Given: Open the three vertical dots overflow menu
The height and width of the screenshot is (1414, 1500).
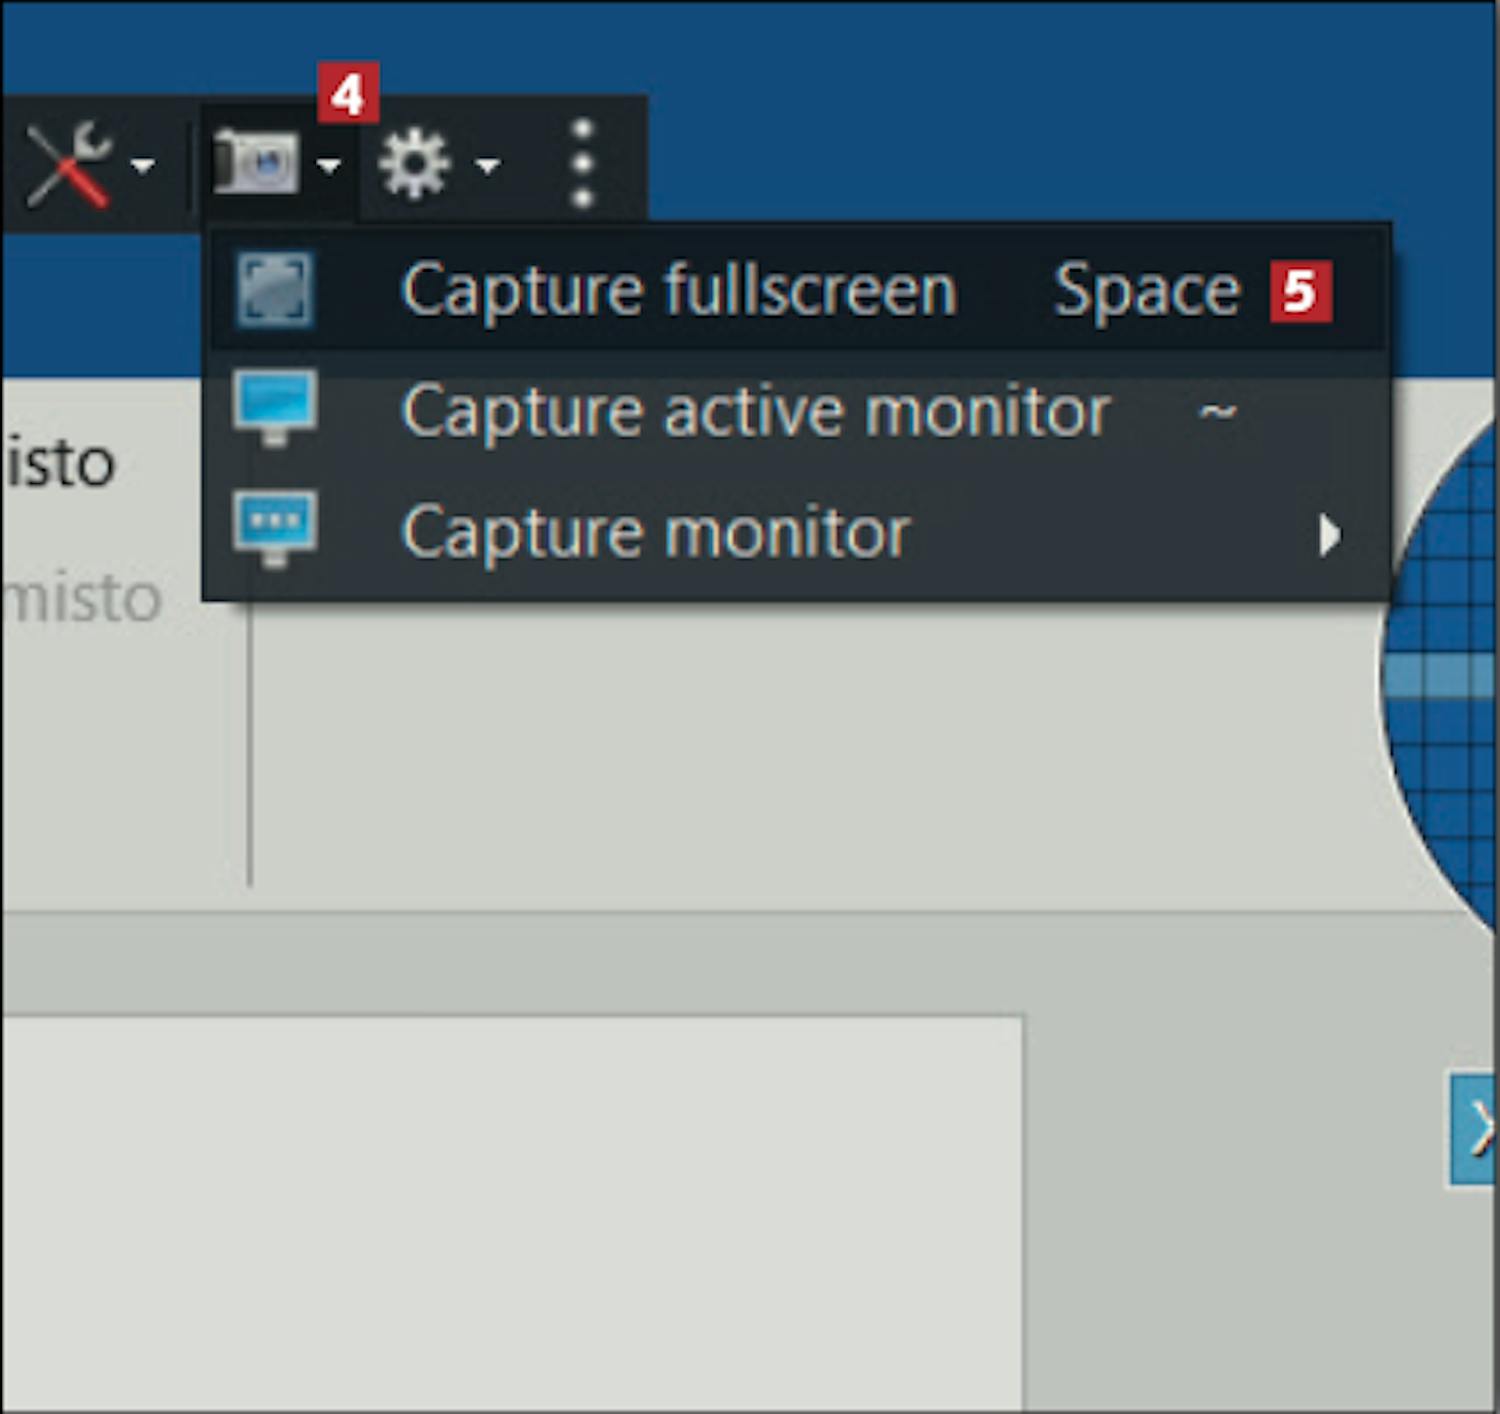Looking at the screenshot, I should 582,163.
